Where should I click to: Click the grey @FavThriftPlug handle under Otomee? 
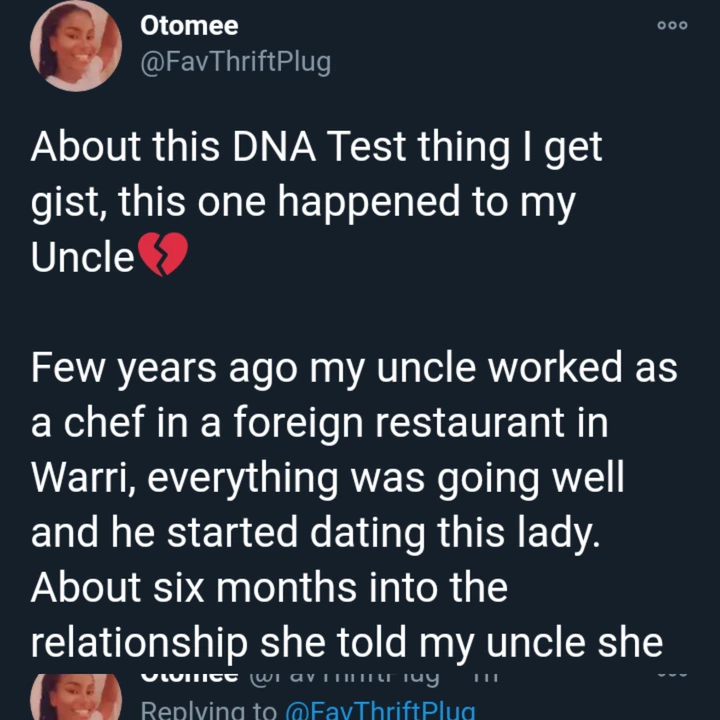(236, 62)
